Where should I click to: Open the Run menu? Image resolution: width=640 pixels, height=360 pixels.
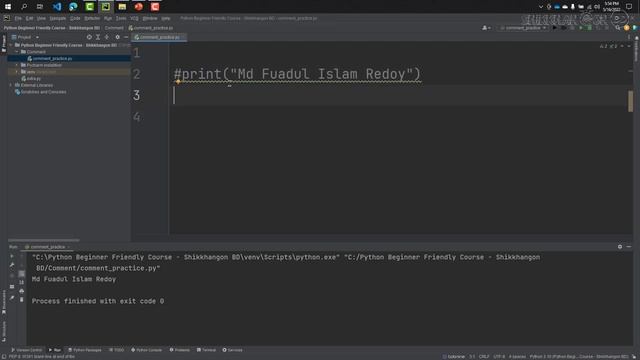point(108,18)
